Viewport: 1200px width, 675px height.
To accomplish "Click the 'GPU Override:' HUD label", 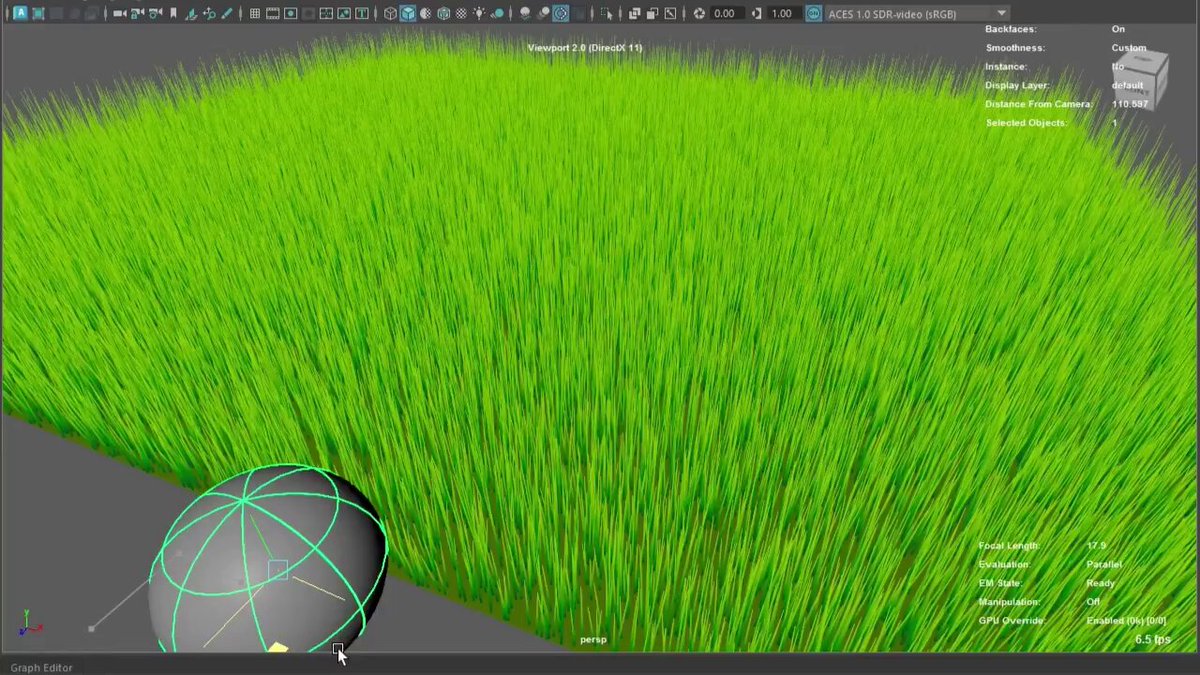I will pos(1012,621).
